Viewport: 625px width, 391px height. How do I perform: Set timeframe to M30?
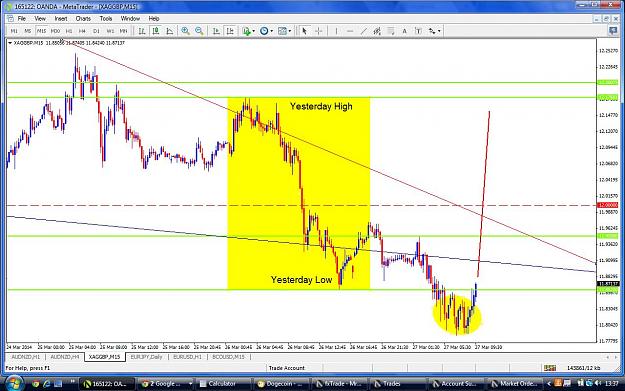55,31
